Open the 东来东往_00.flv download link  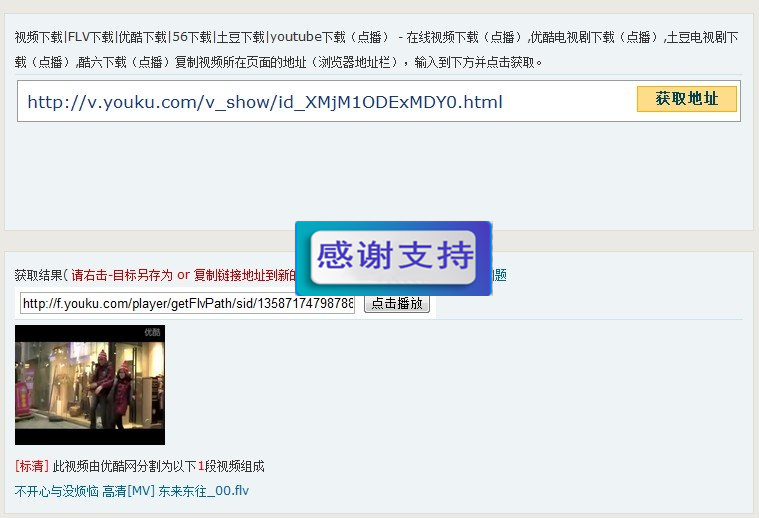(x=132, y=491)
